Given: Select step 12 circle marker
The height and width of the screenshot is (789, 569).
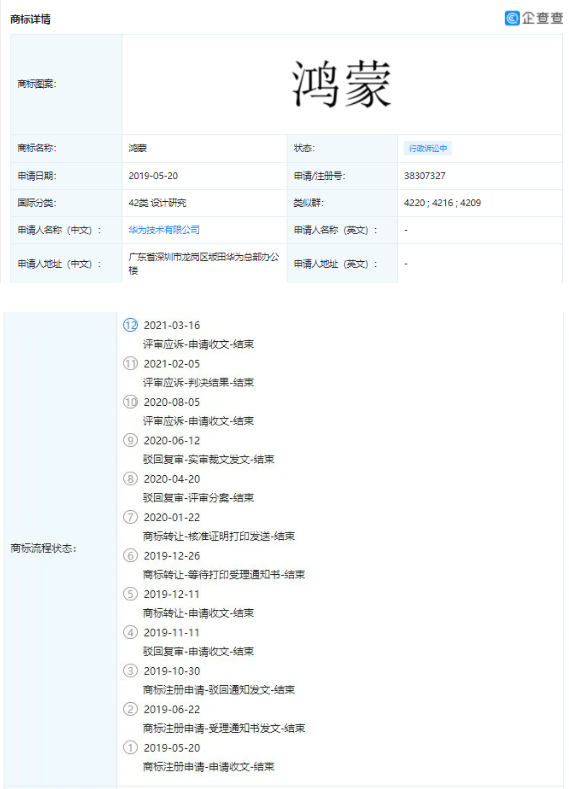Looking at the screenshot, I should coord(130,325).
